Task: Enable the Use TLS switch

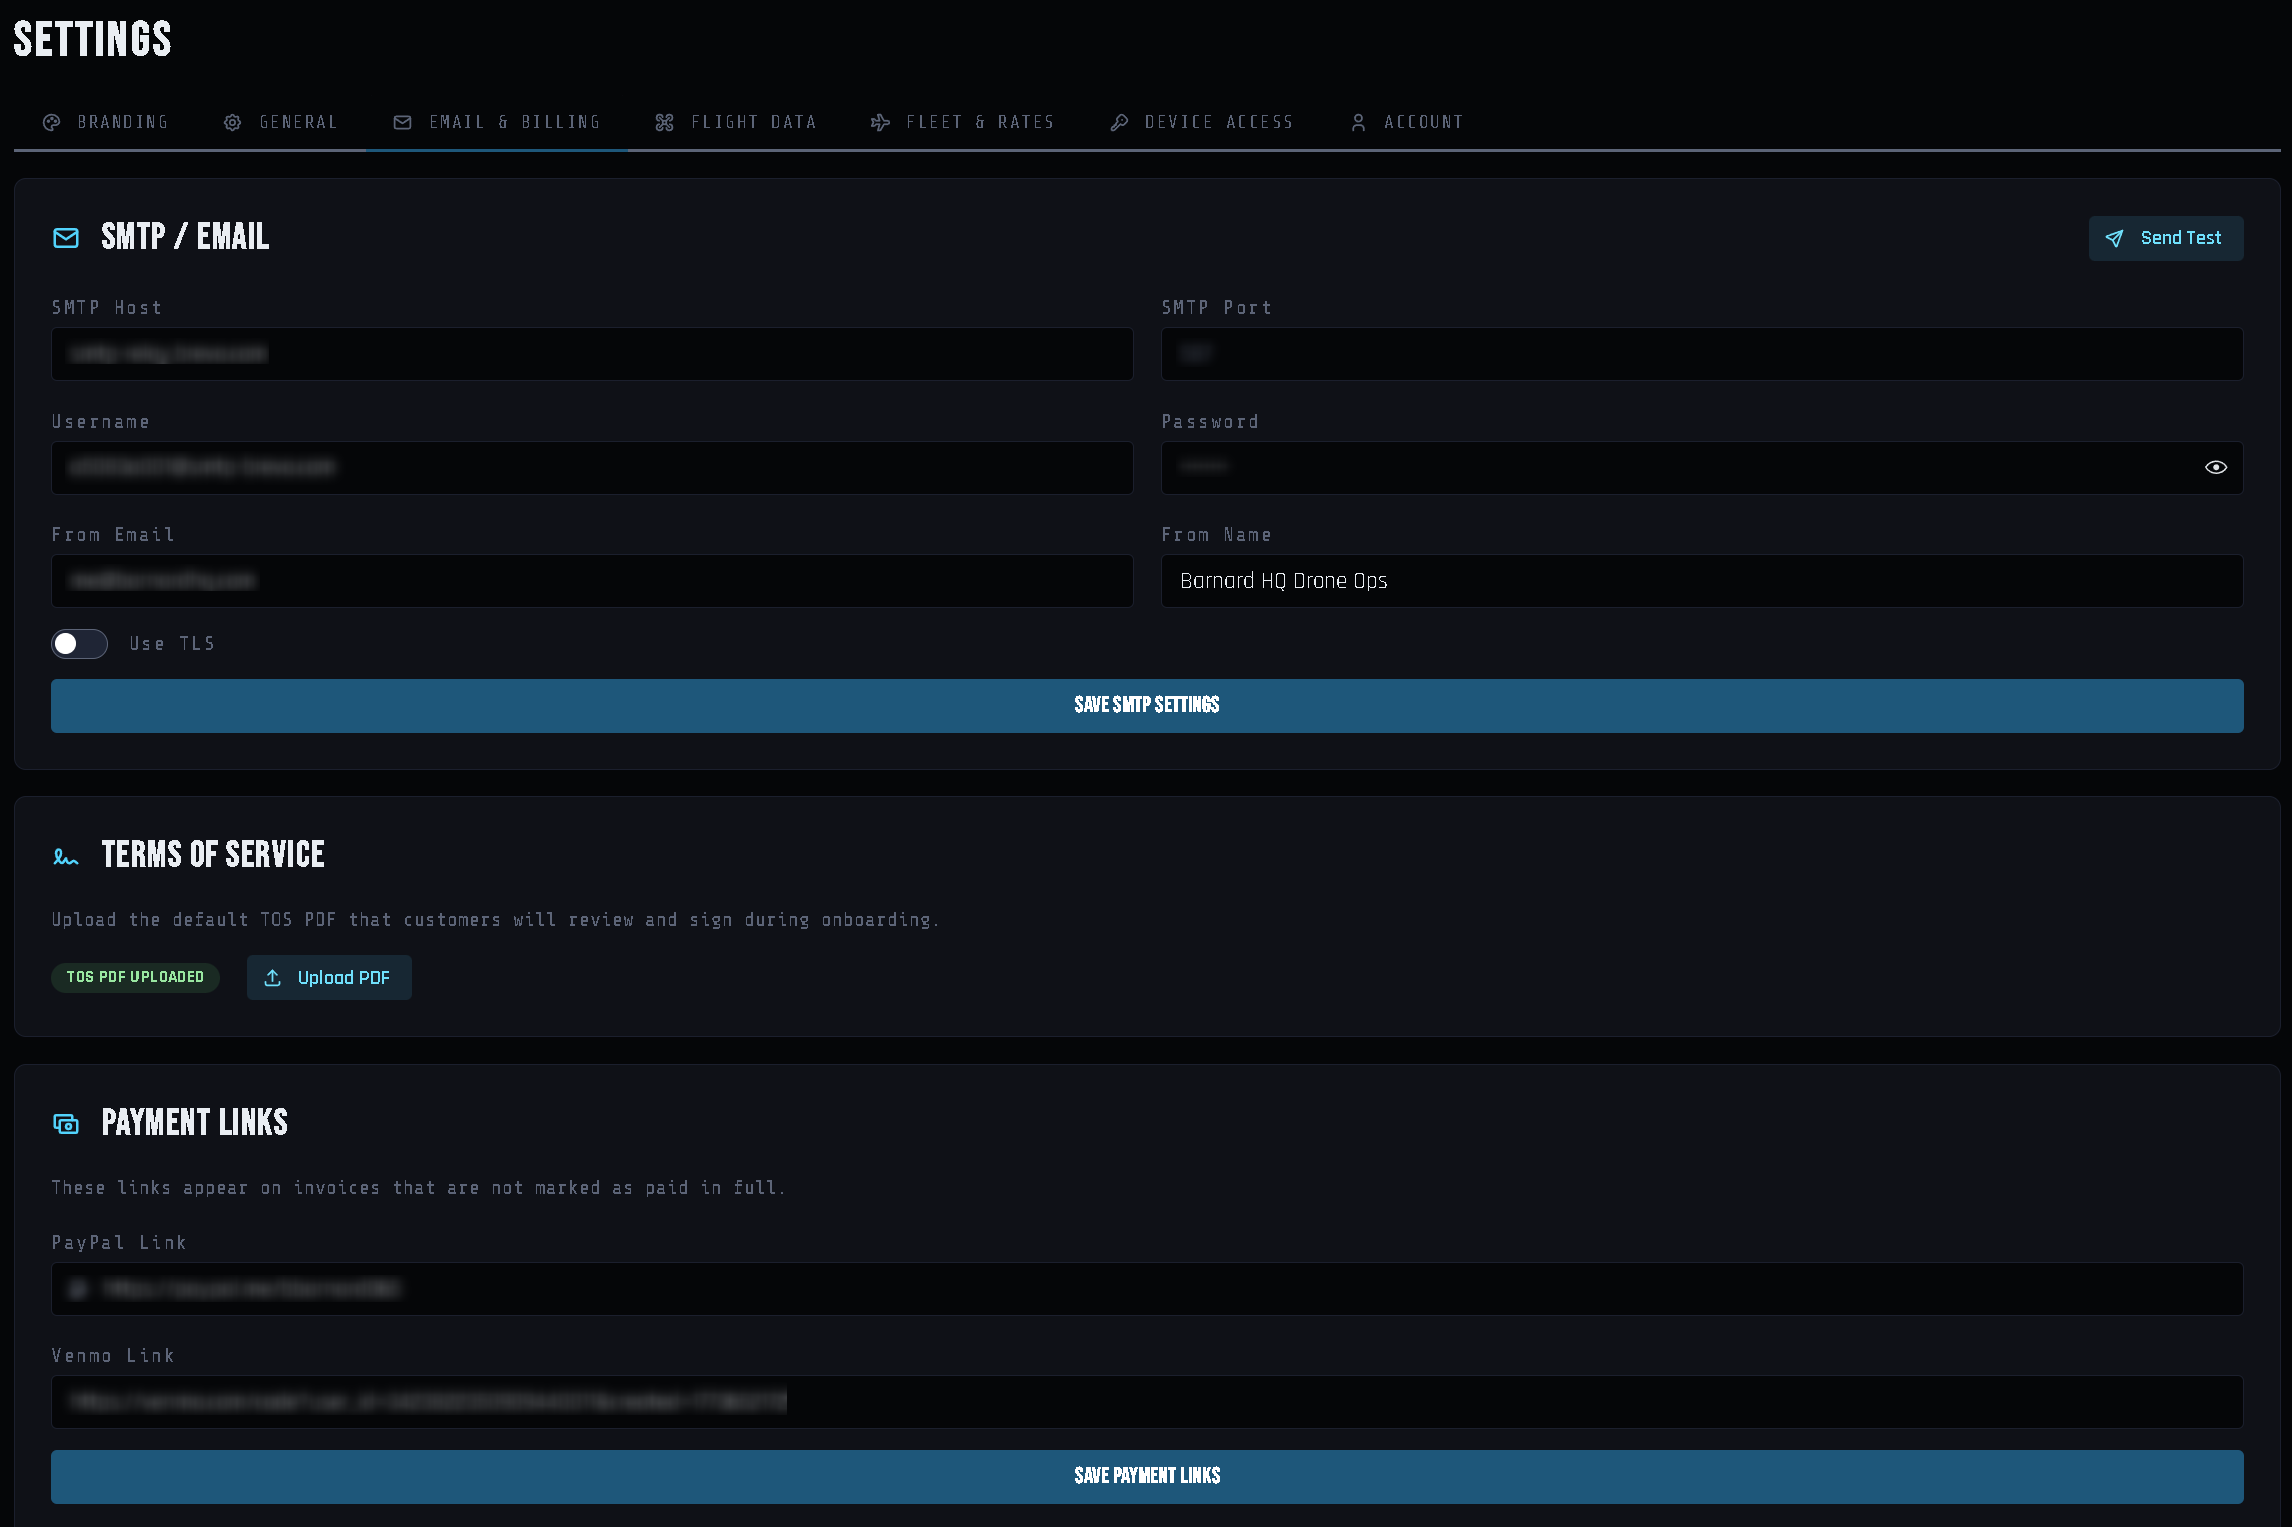Action: click(x=80, y=644)
